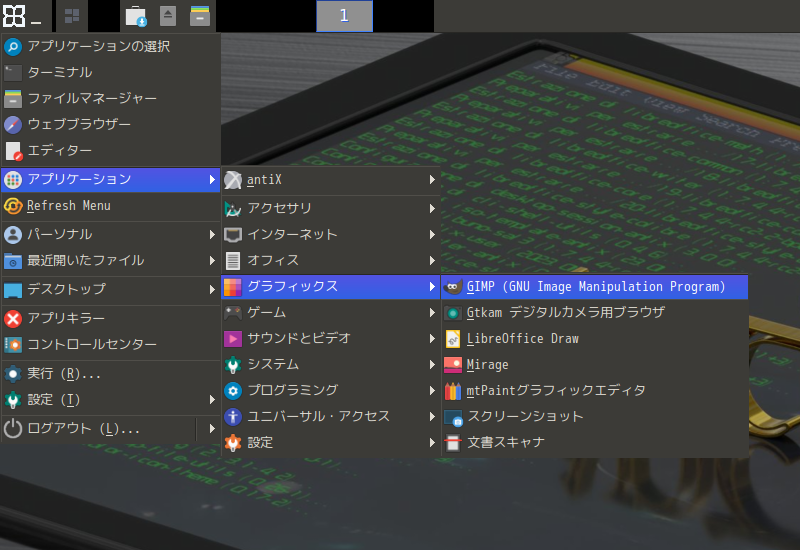The image size is (800, 550).
Task: Click the ウェブブラウザー compass icon
Action: [x=13, y=124]
